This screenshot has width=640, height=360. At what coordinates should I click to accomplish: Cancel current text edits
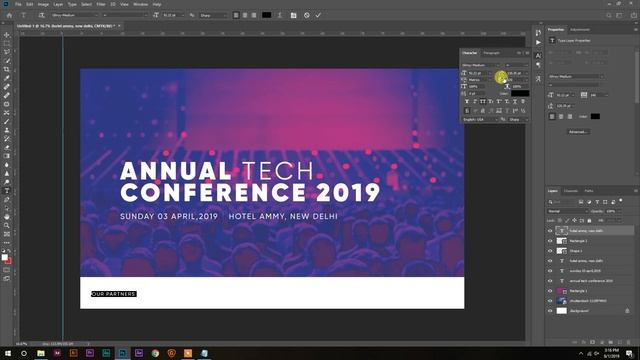pos(307,15)
